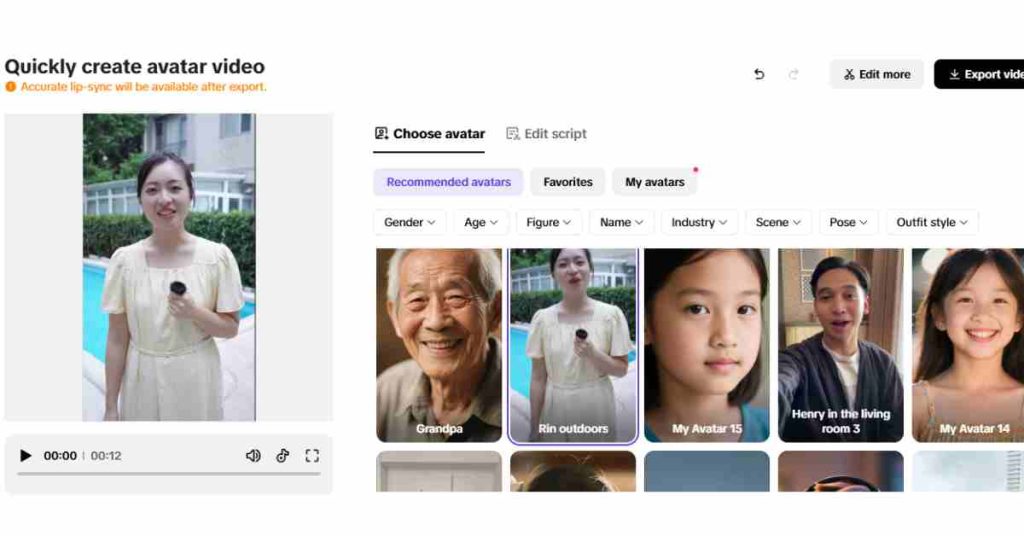This screenshot has width=1024, height=536.
Task: Play the avatar video preview
Action: (26, 456)
